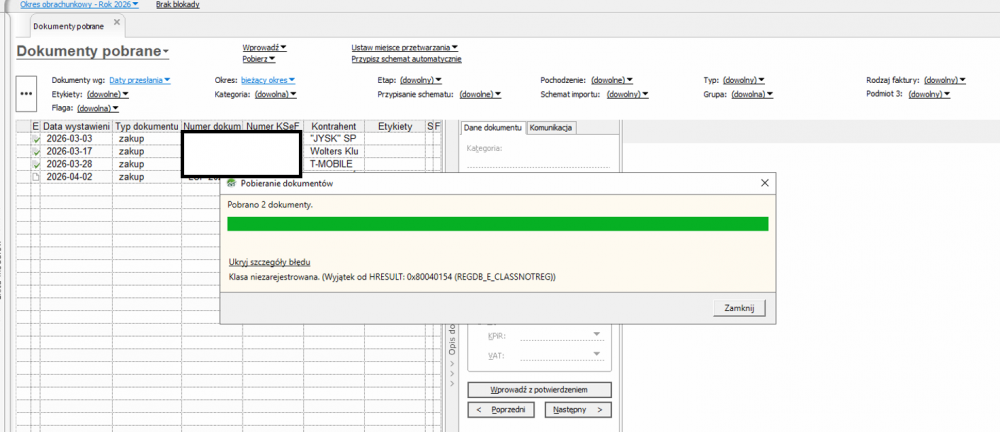Open the Okres bieżący okres dropdown
This screenshot has height=432, width=1000.
pyautogui.click(x=268, y=80)
